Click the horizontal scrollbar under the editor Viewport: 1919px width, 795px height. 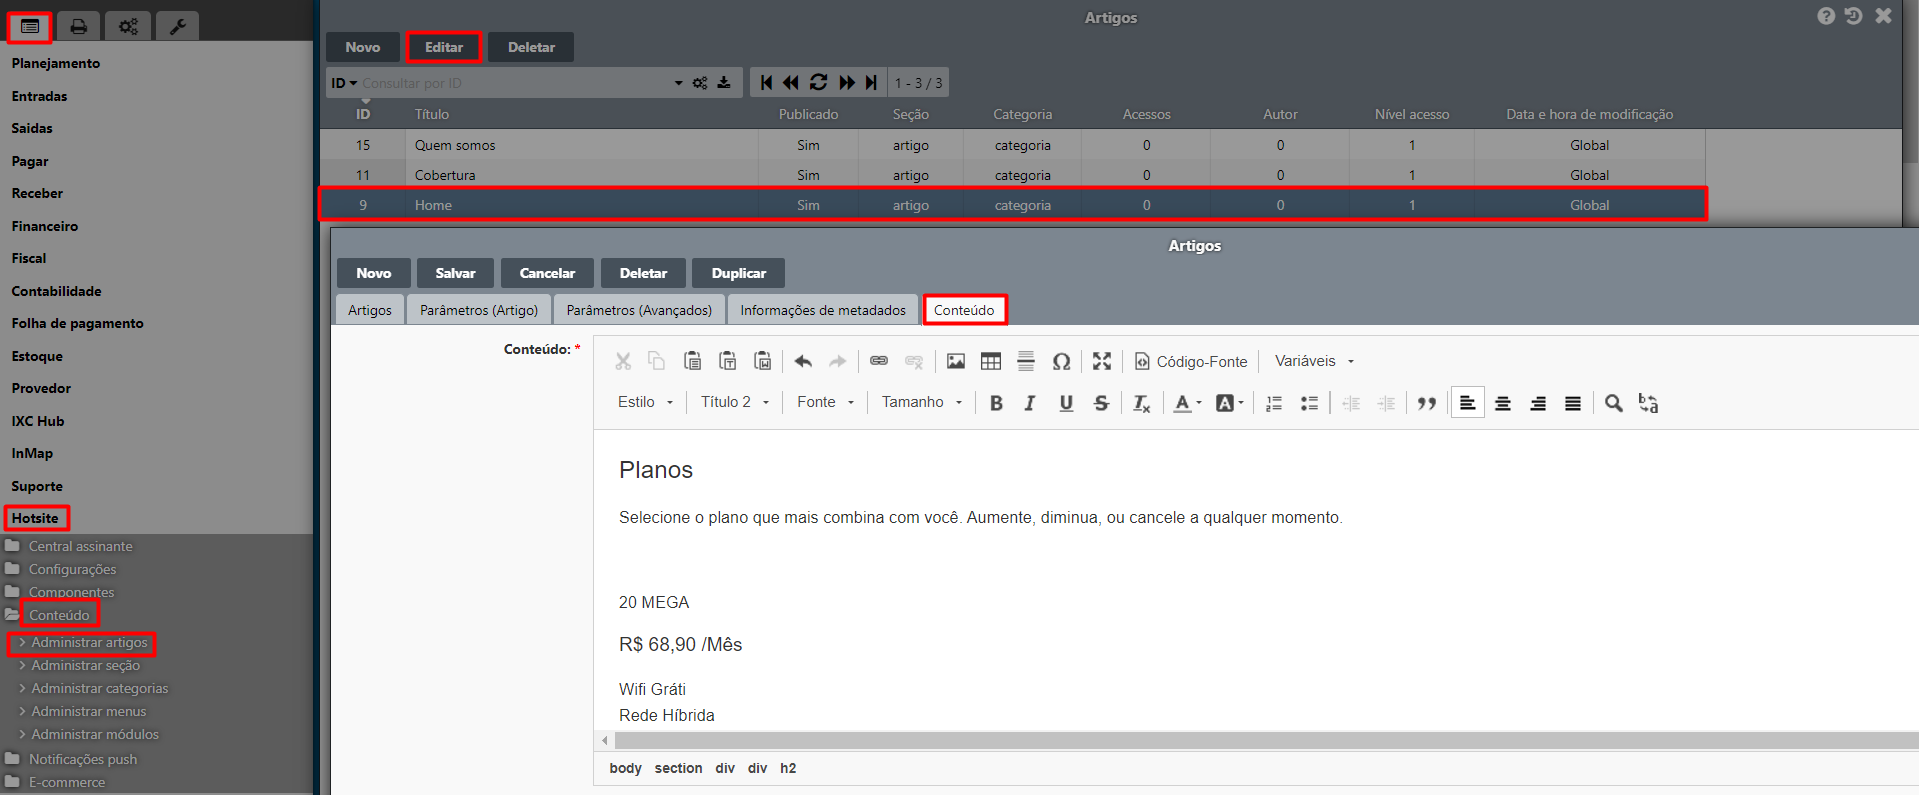point(1266,741)
